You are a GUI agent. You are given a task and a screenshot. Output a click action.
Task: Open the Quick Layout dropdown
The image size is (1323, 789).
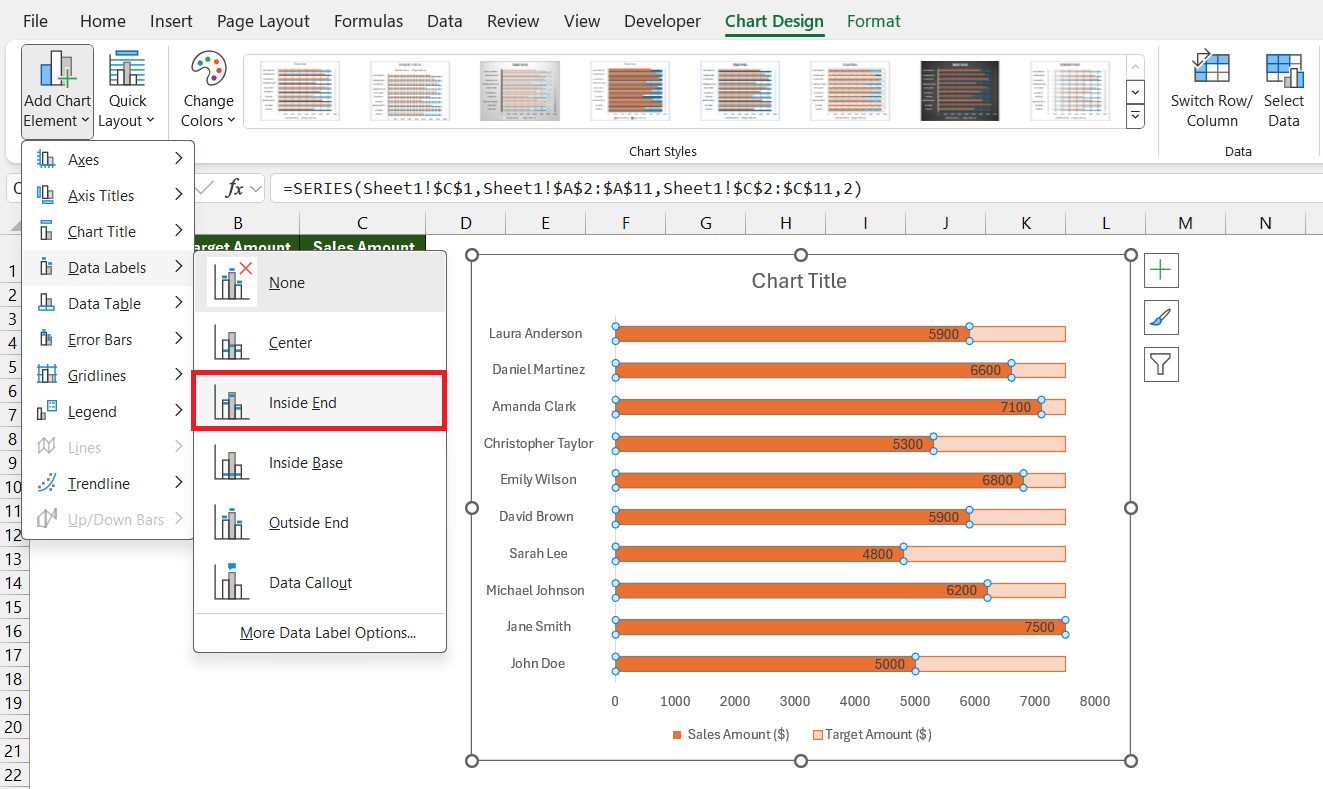(x=127, y=90)
